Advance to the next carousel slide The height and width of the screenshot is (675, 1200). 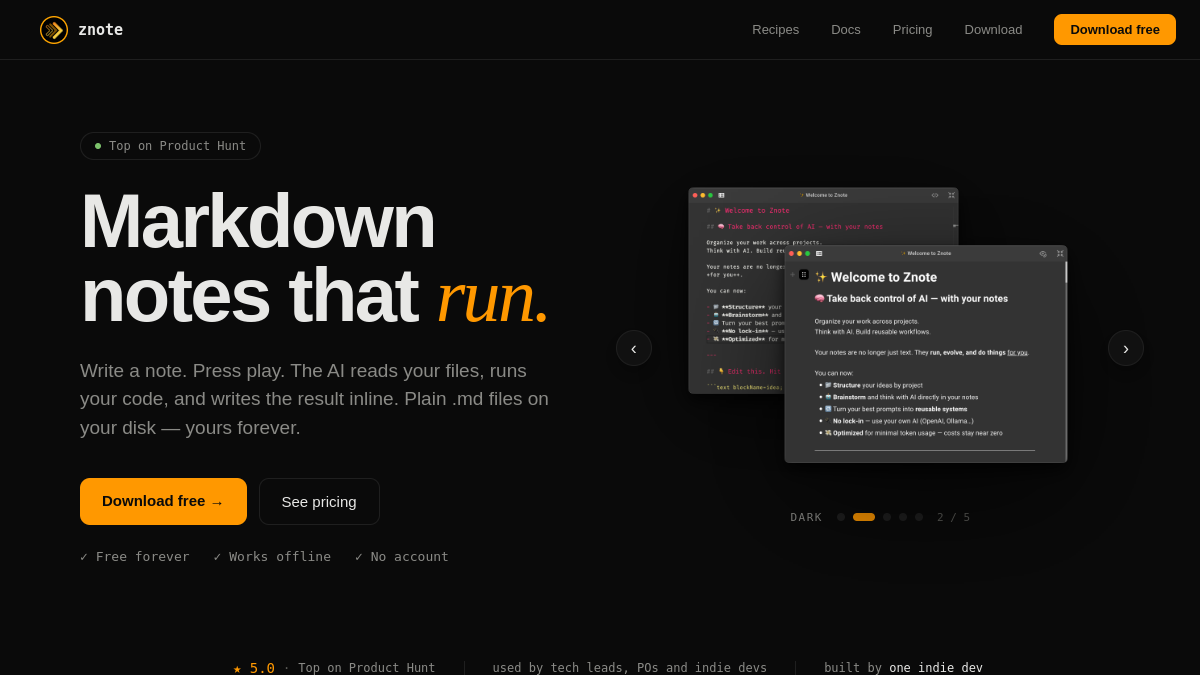point(1126,348)
